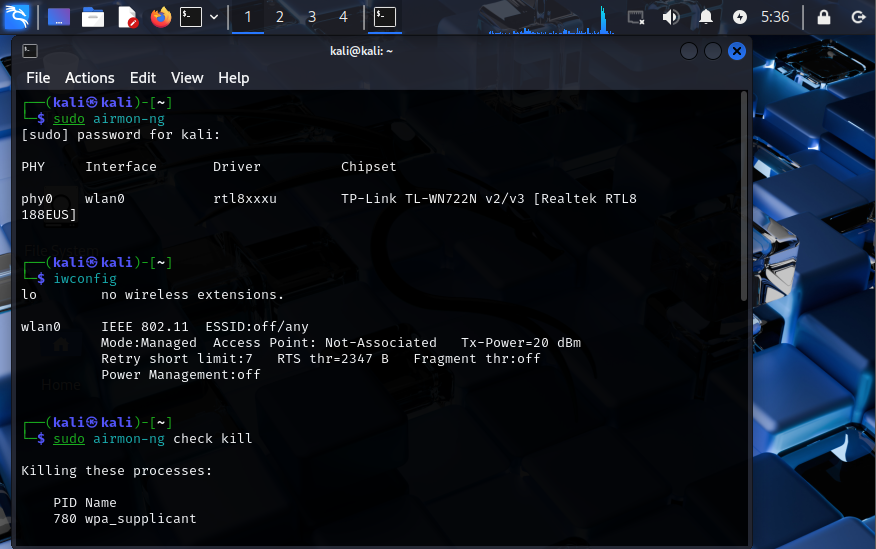This screenshot has height=549, width=876.
Task: Open the Actions menu
Action: coord(89,78)
